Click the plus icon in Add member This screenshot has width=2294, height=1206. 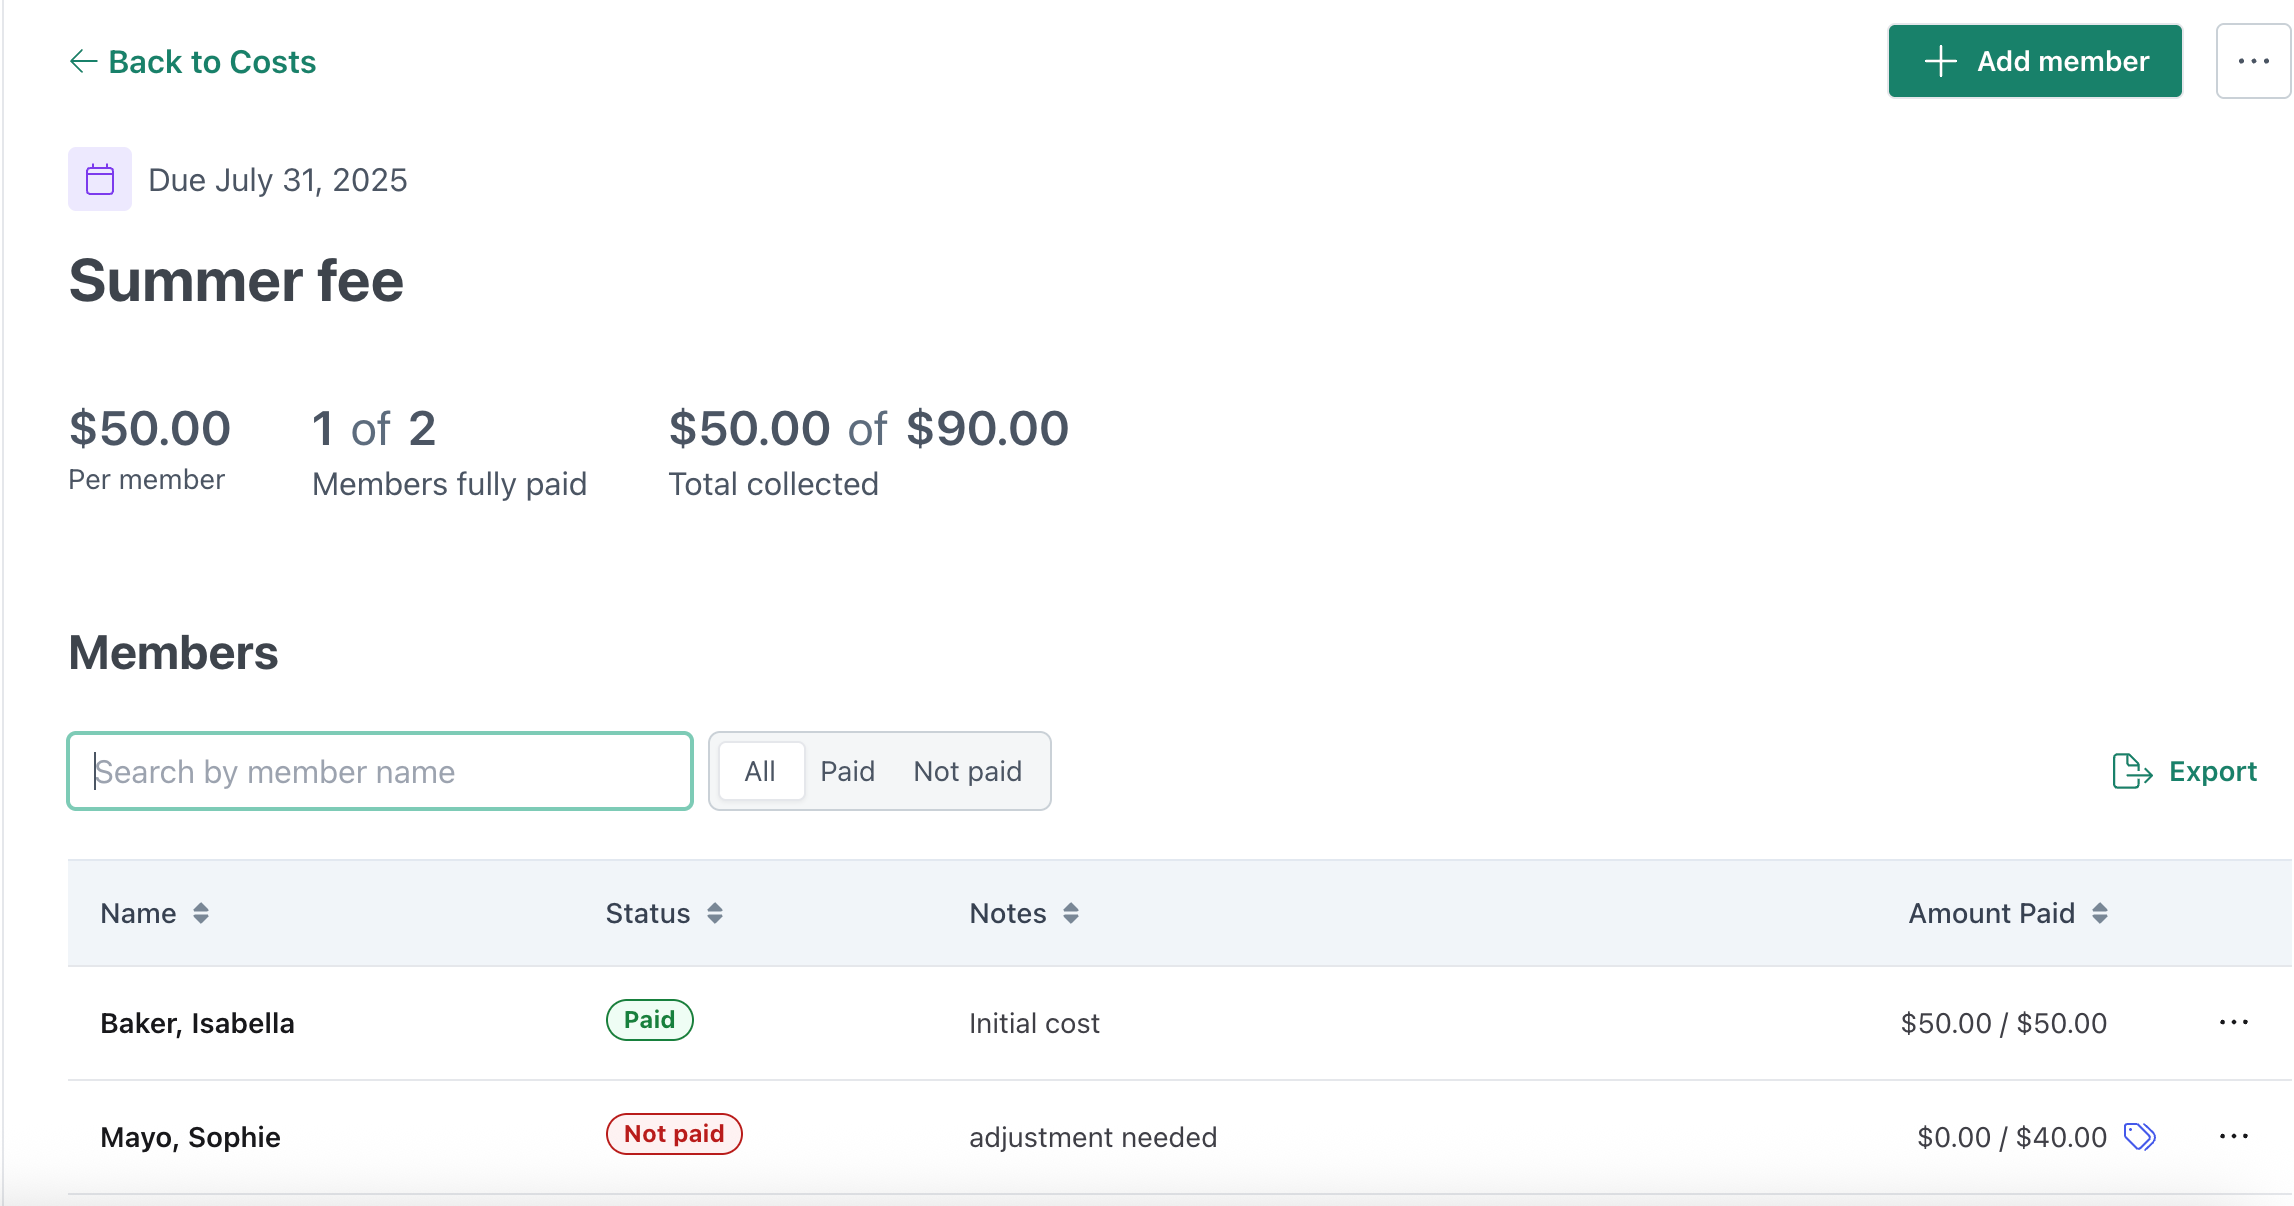1940,61
